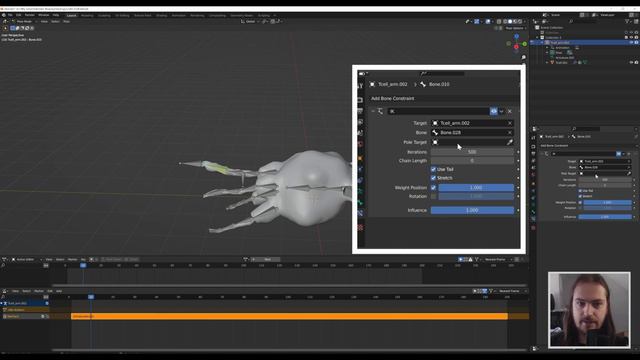This screenshot has height=360, width=640.
Task: Open the Pose Mode dropdown
Action: [24, 21]
